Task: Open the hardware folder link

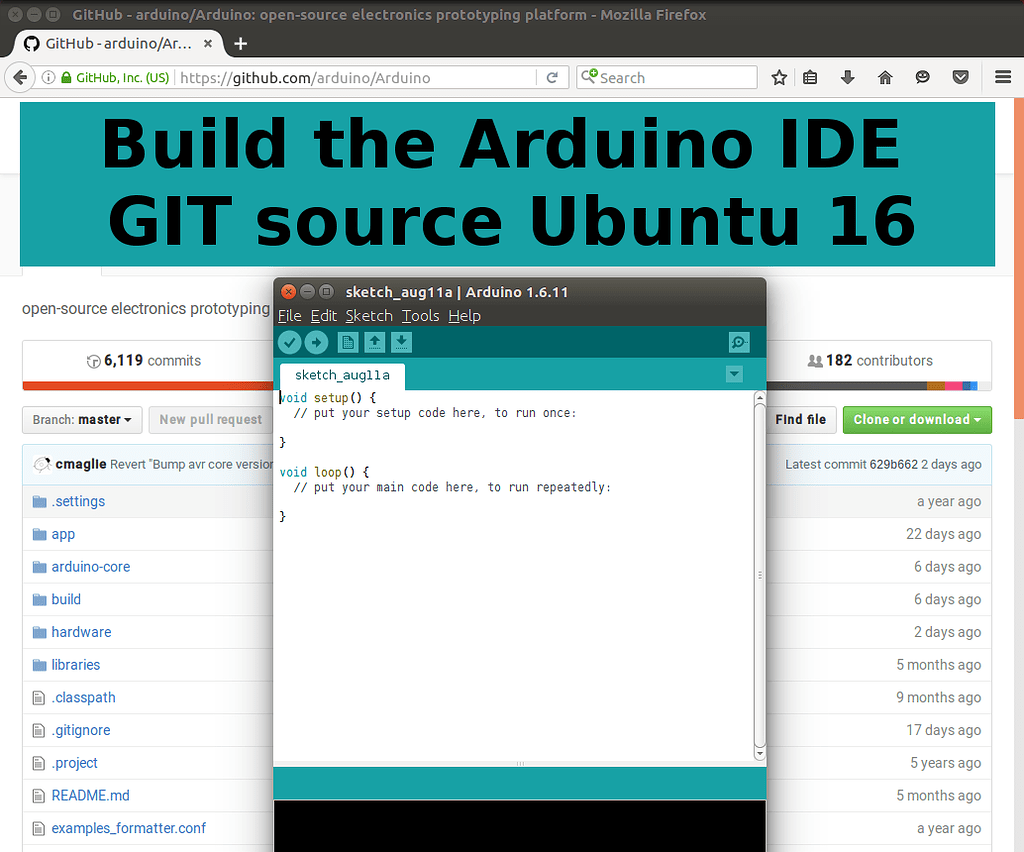Action: 81,632
